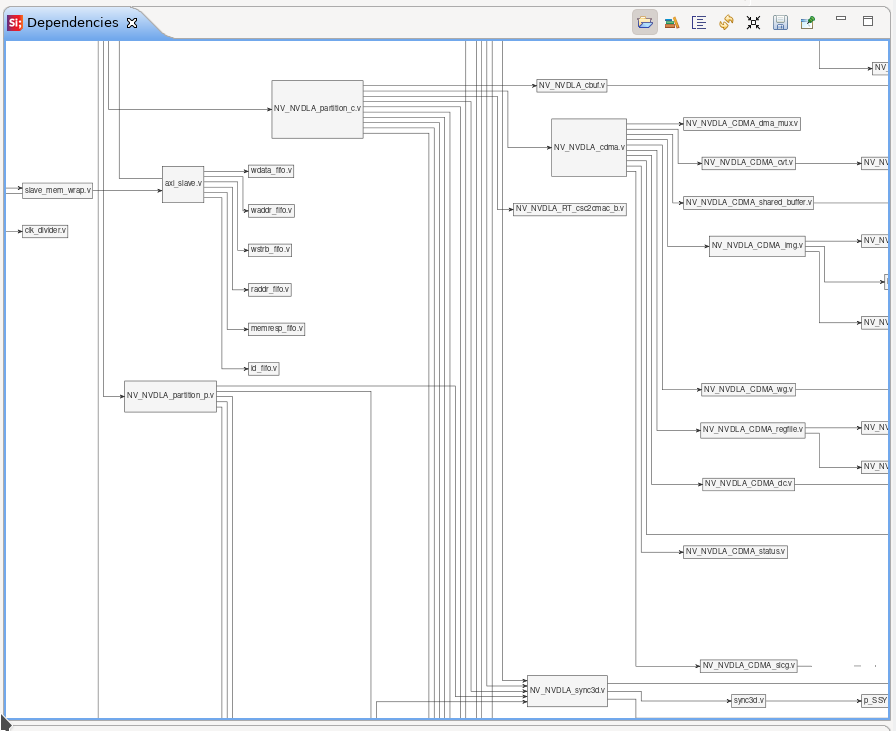Viewport: 896px width, 731px height.
Task: Click the library stack icon in the toolbar
Action: [x=672, y=21]
